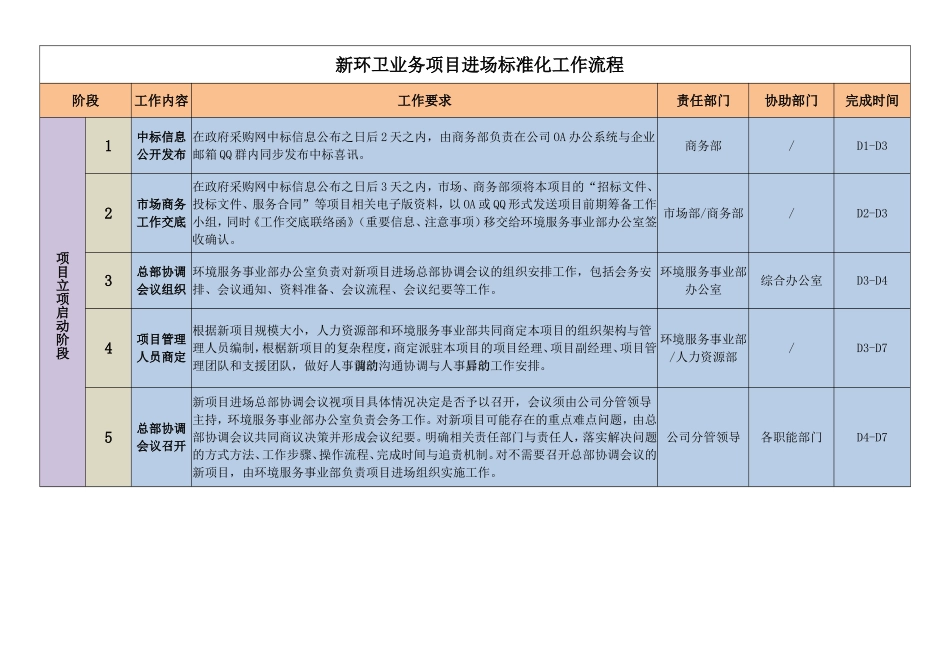Viewport: 950px width, 672px height.
Task: Click the 中标信息公开发布 cell
Action: pos(161,145)
